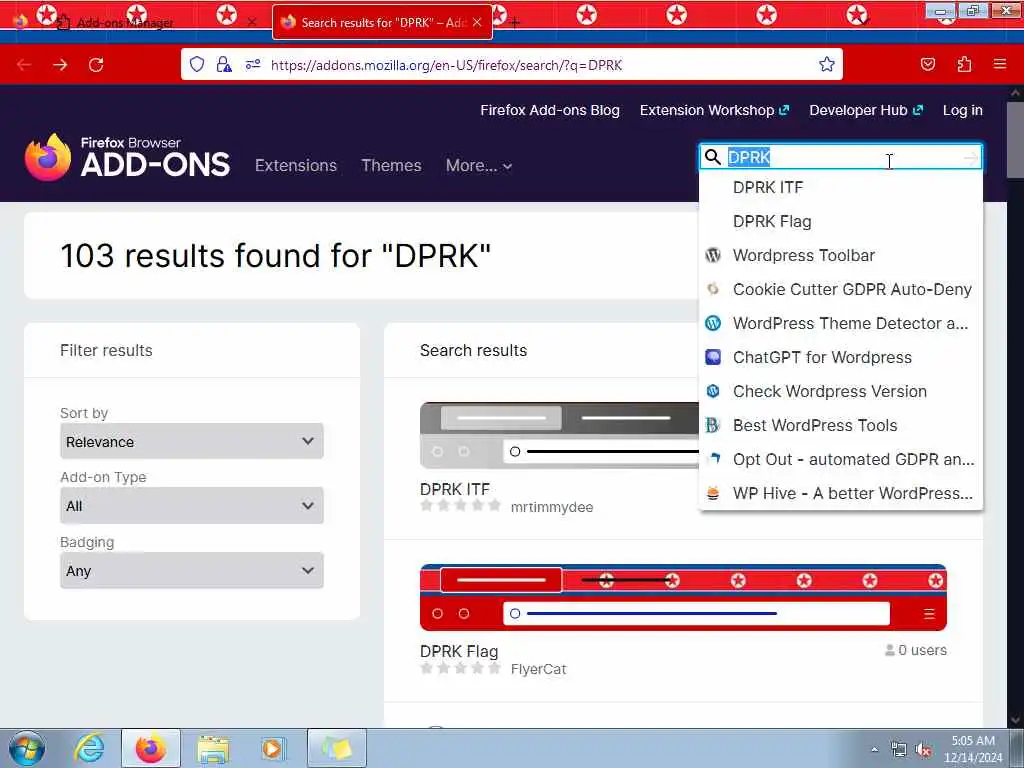The image size is (1024, 768).
Task: Open DPRK ITF result title
Action: pos(455,489)
